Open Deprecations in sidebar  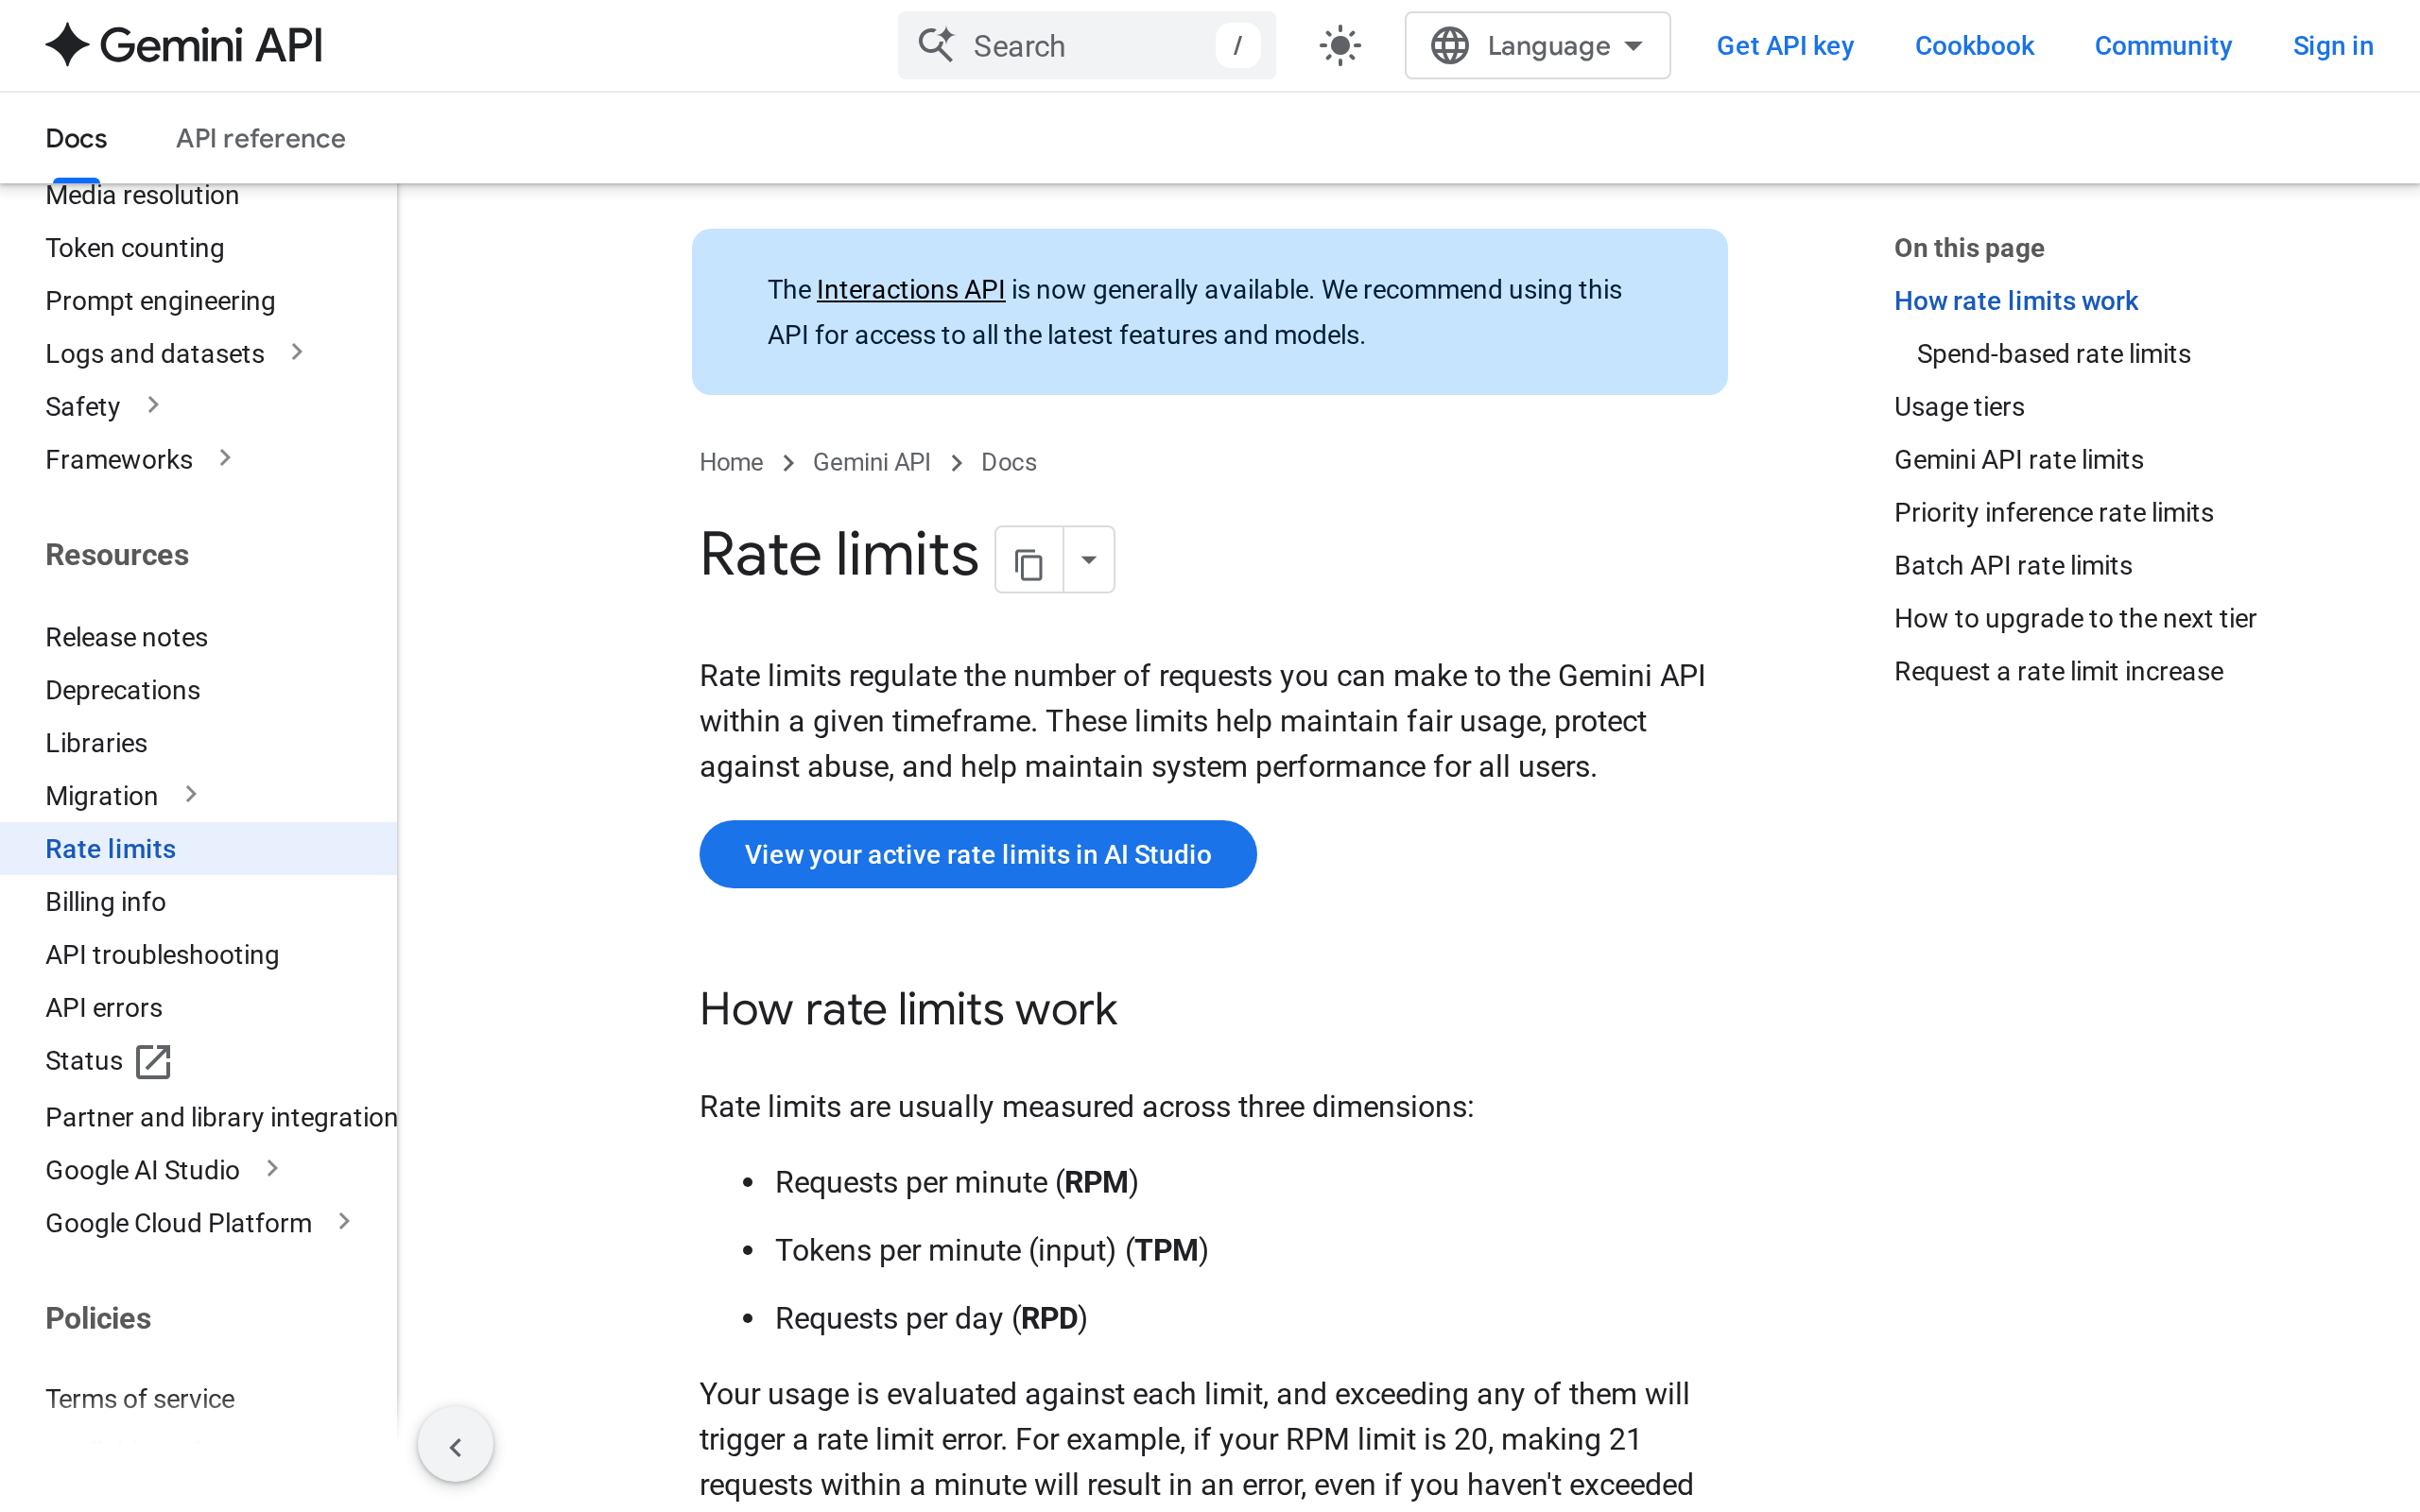tap(123, 690)
